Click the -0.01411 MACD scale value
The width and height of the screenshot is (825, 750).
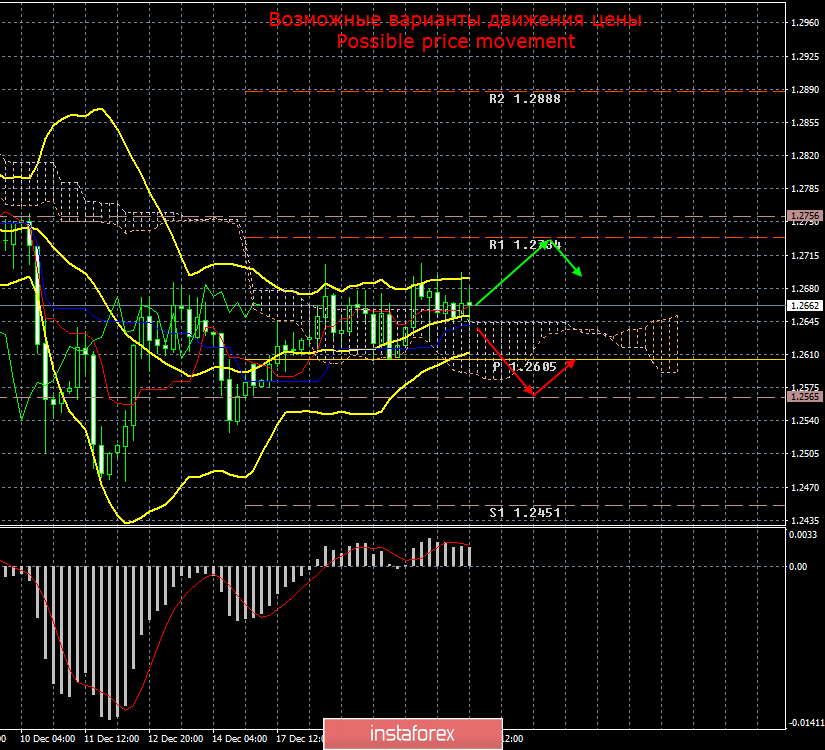point(806,723)
